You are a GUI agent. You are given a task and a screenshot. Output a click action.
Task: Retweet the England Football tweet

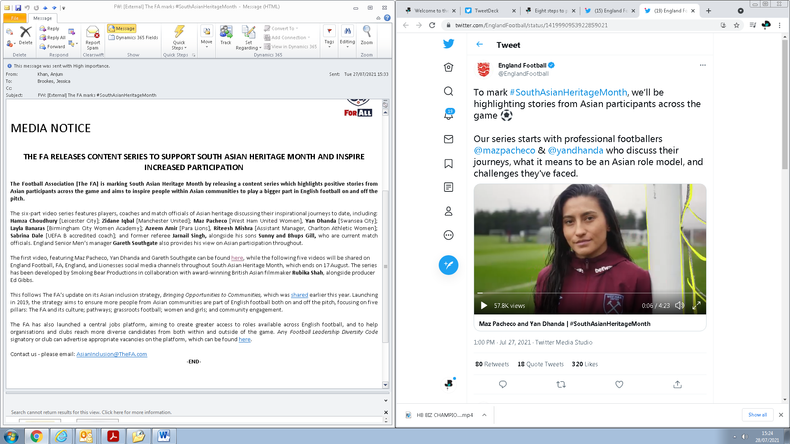pyautogui.click(x=561, y=385)
